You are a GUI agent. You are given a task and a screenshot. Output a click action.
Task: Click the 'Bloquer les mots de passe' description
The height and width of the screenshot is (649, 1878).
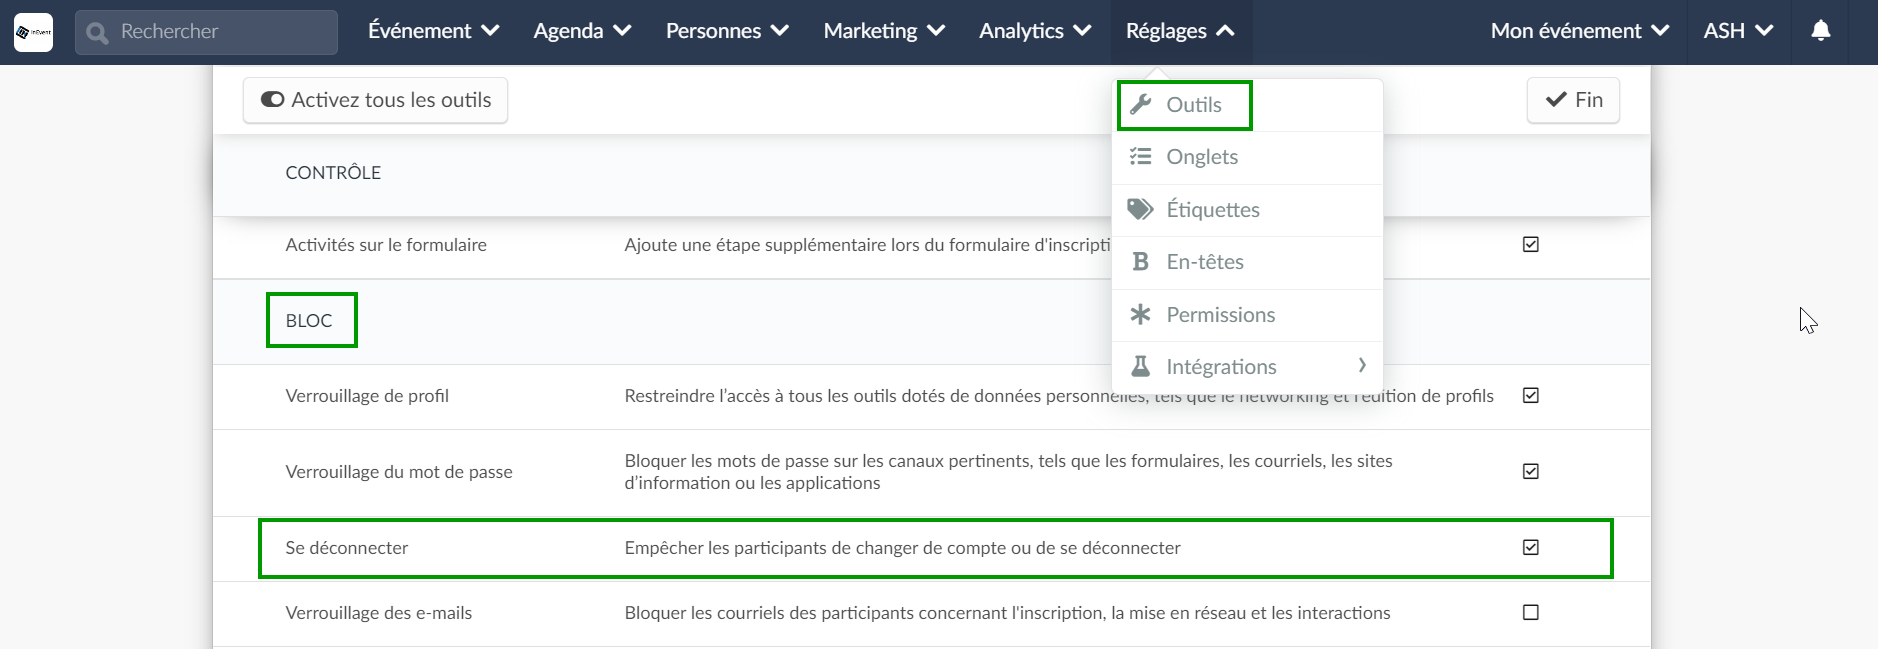click(1008, 472)
